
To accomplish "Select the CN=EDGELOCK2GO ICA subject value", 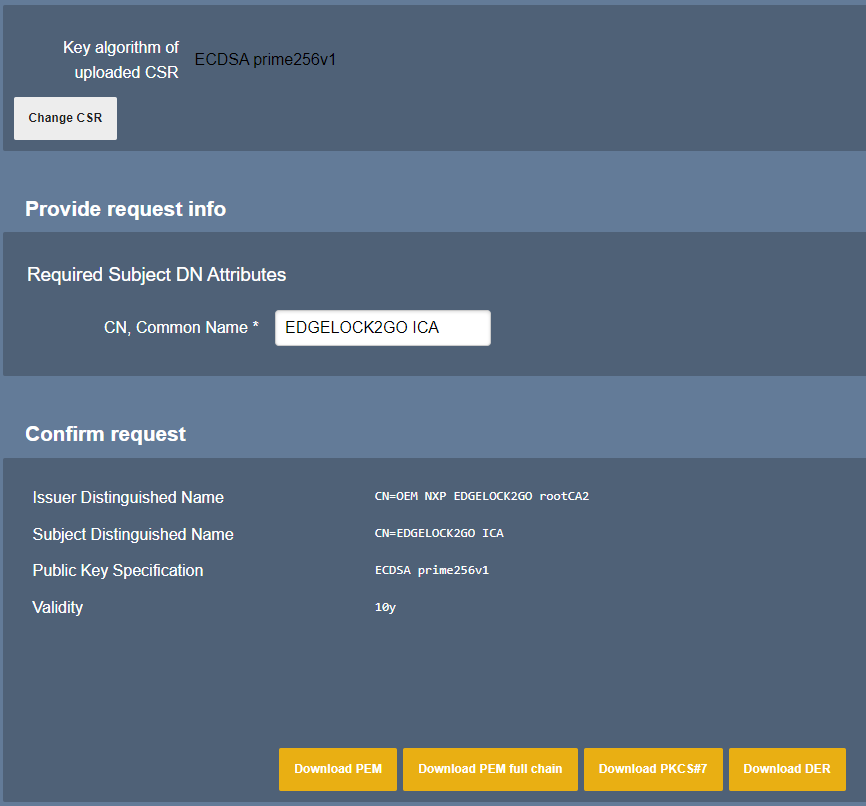I will [x=439, y=534].
